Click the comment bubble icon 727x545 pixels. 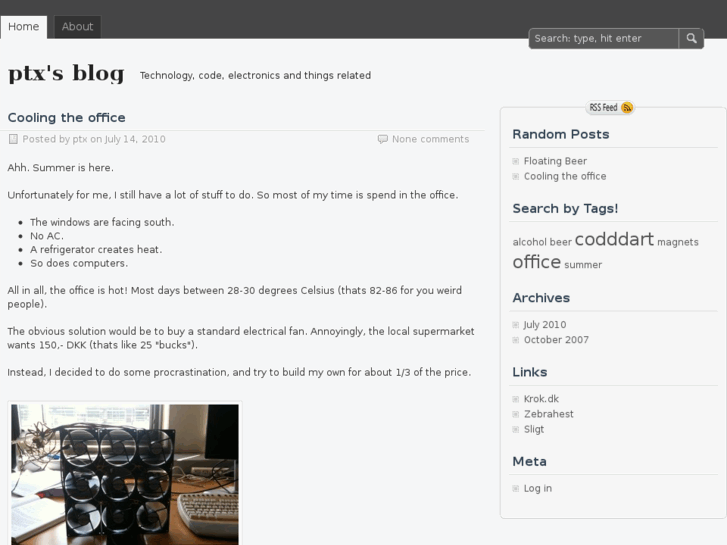383,139
